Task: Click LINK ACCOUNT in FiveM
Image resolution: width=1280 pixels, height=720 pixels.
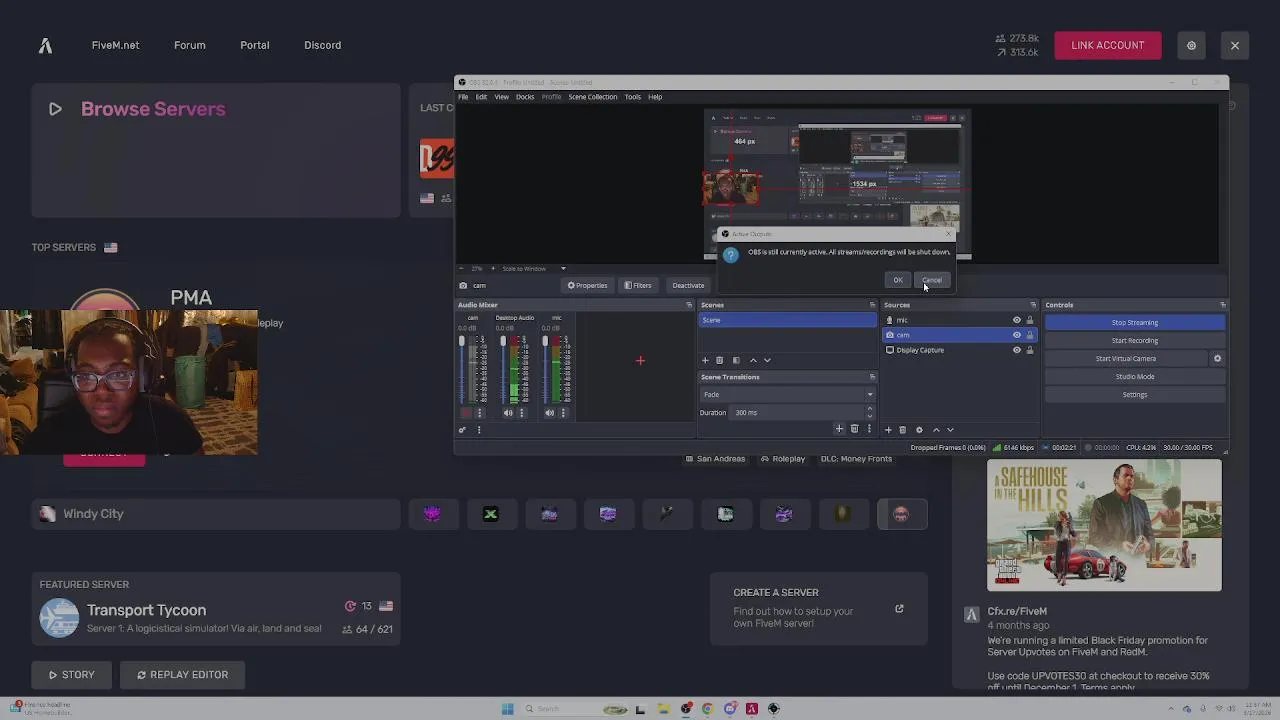Action: pos(1107,45)
